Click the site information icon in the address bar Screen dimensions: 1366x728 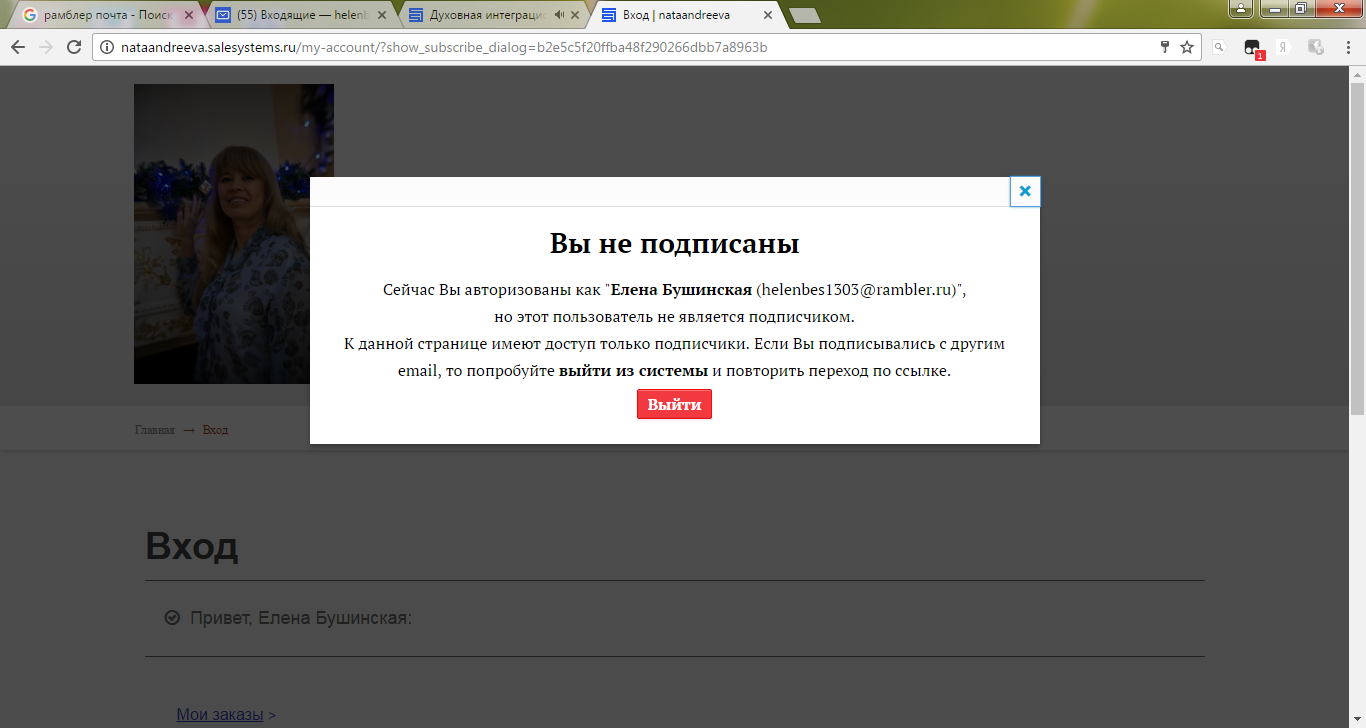click(108, 47)
